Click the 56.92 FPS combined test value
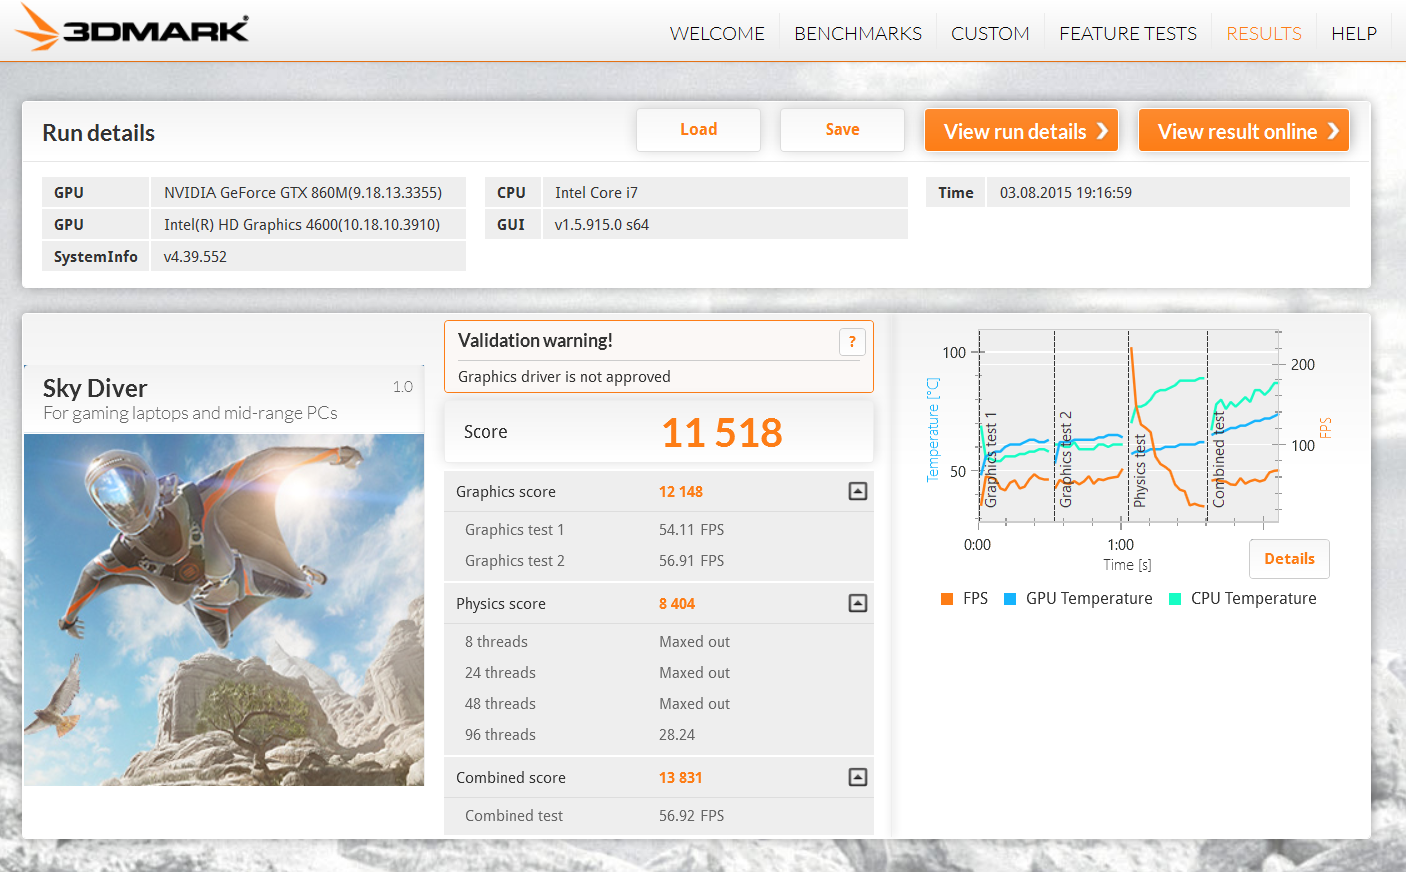Screen dimensions: 1406x872 coord(691,816)
